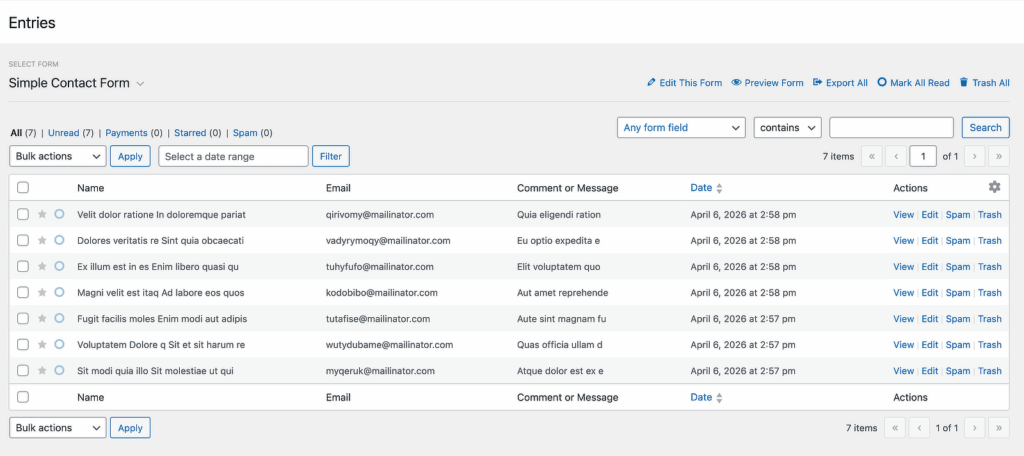This screenshot has width=1024, height=456.
Task: Mark kodobibo@mailinator.com entry as read
Action: tap(59, 293)
